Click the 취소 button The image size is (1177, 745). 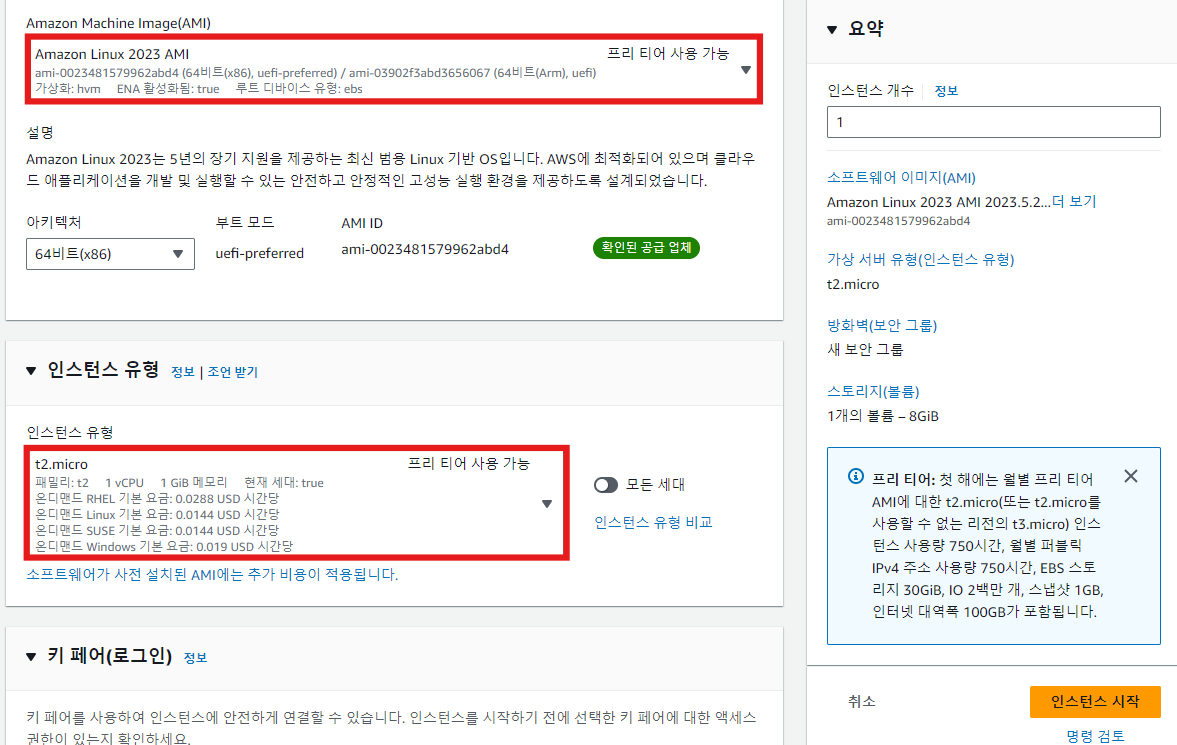coord(862,701)
